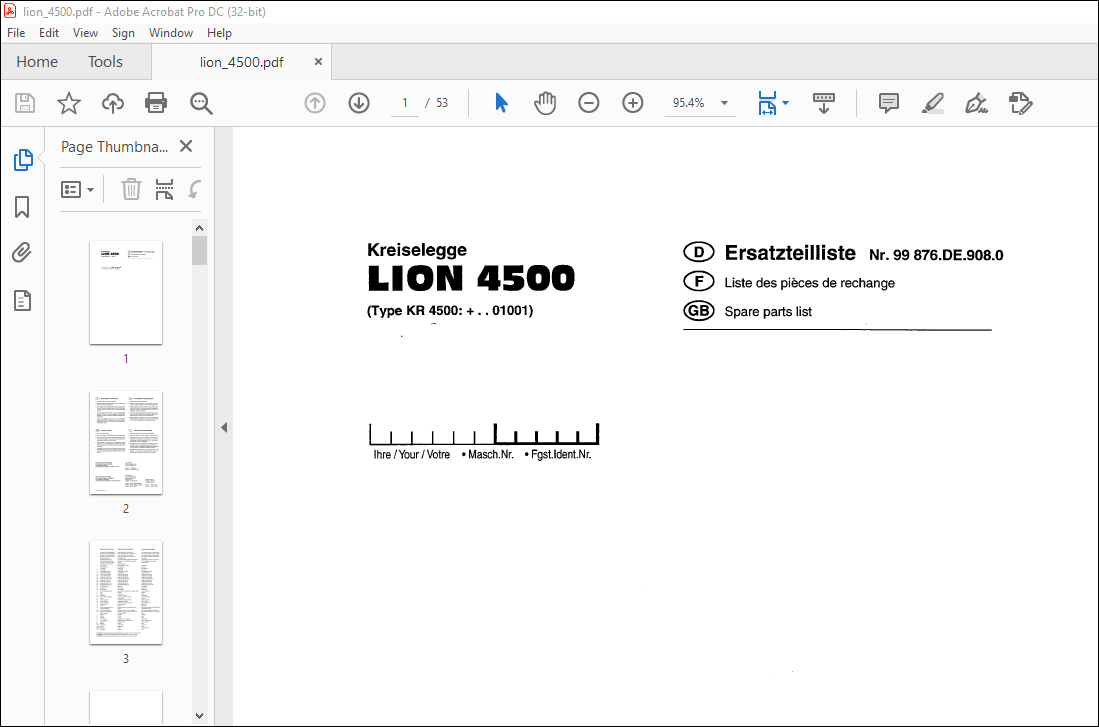Open the File menu

pyautogui.click(x=16, y=33)
